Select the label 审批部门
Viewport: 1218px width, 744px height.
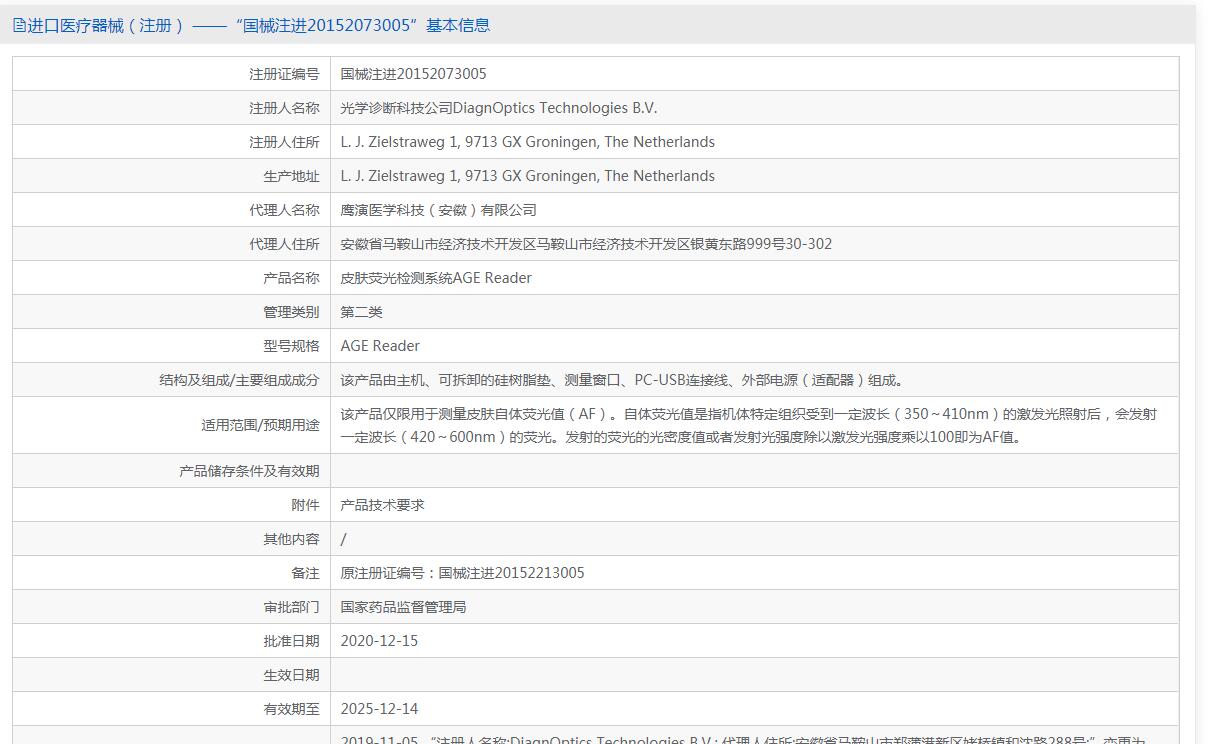291,607
